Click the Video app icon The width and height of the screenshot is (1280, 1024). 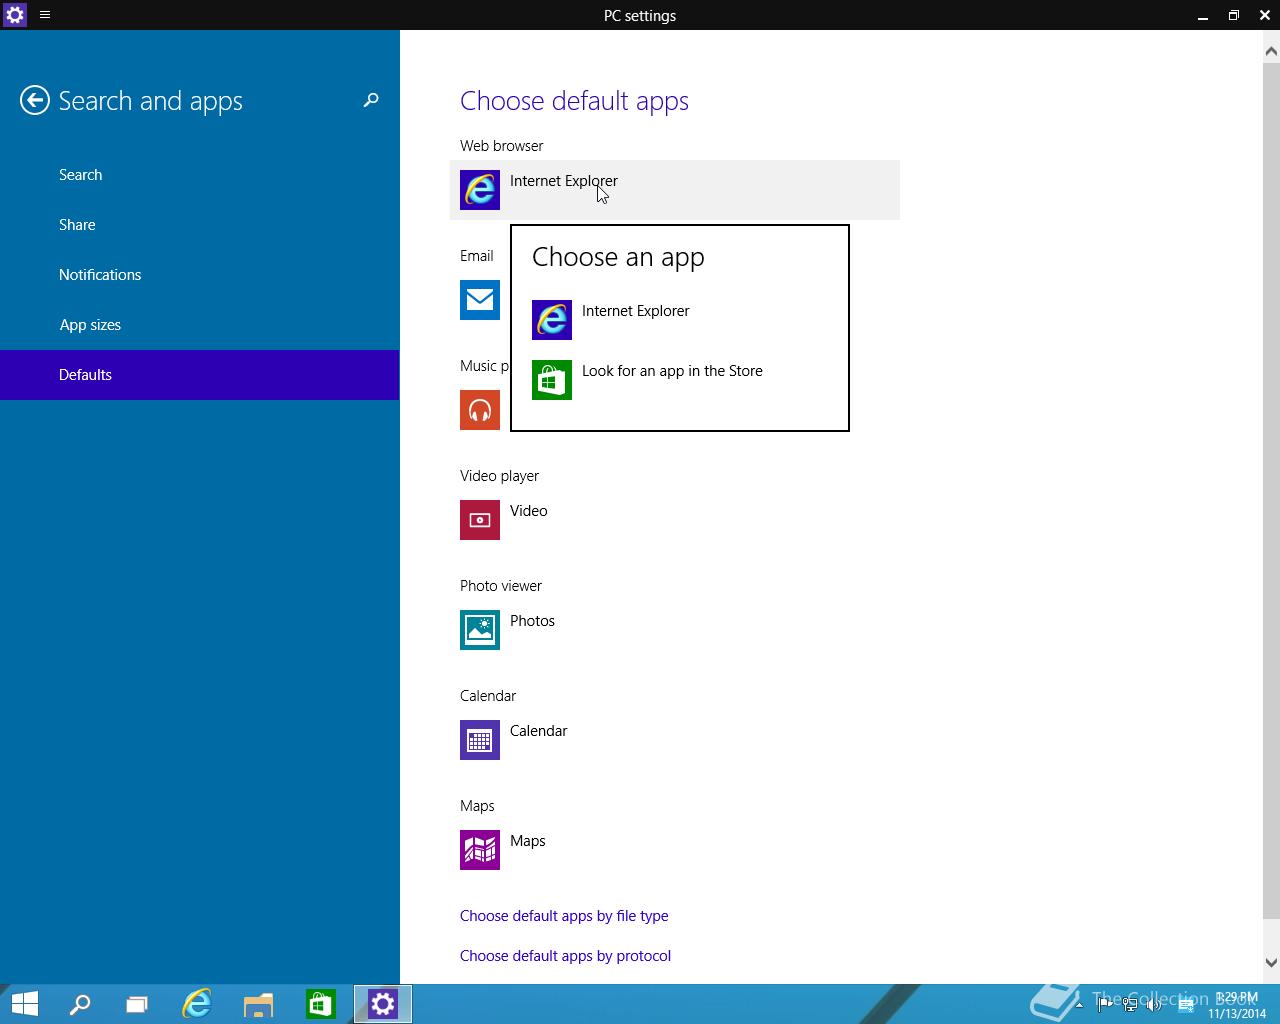coord(480,520)
